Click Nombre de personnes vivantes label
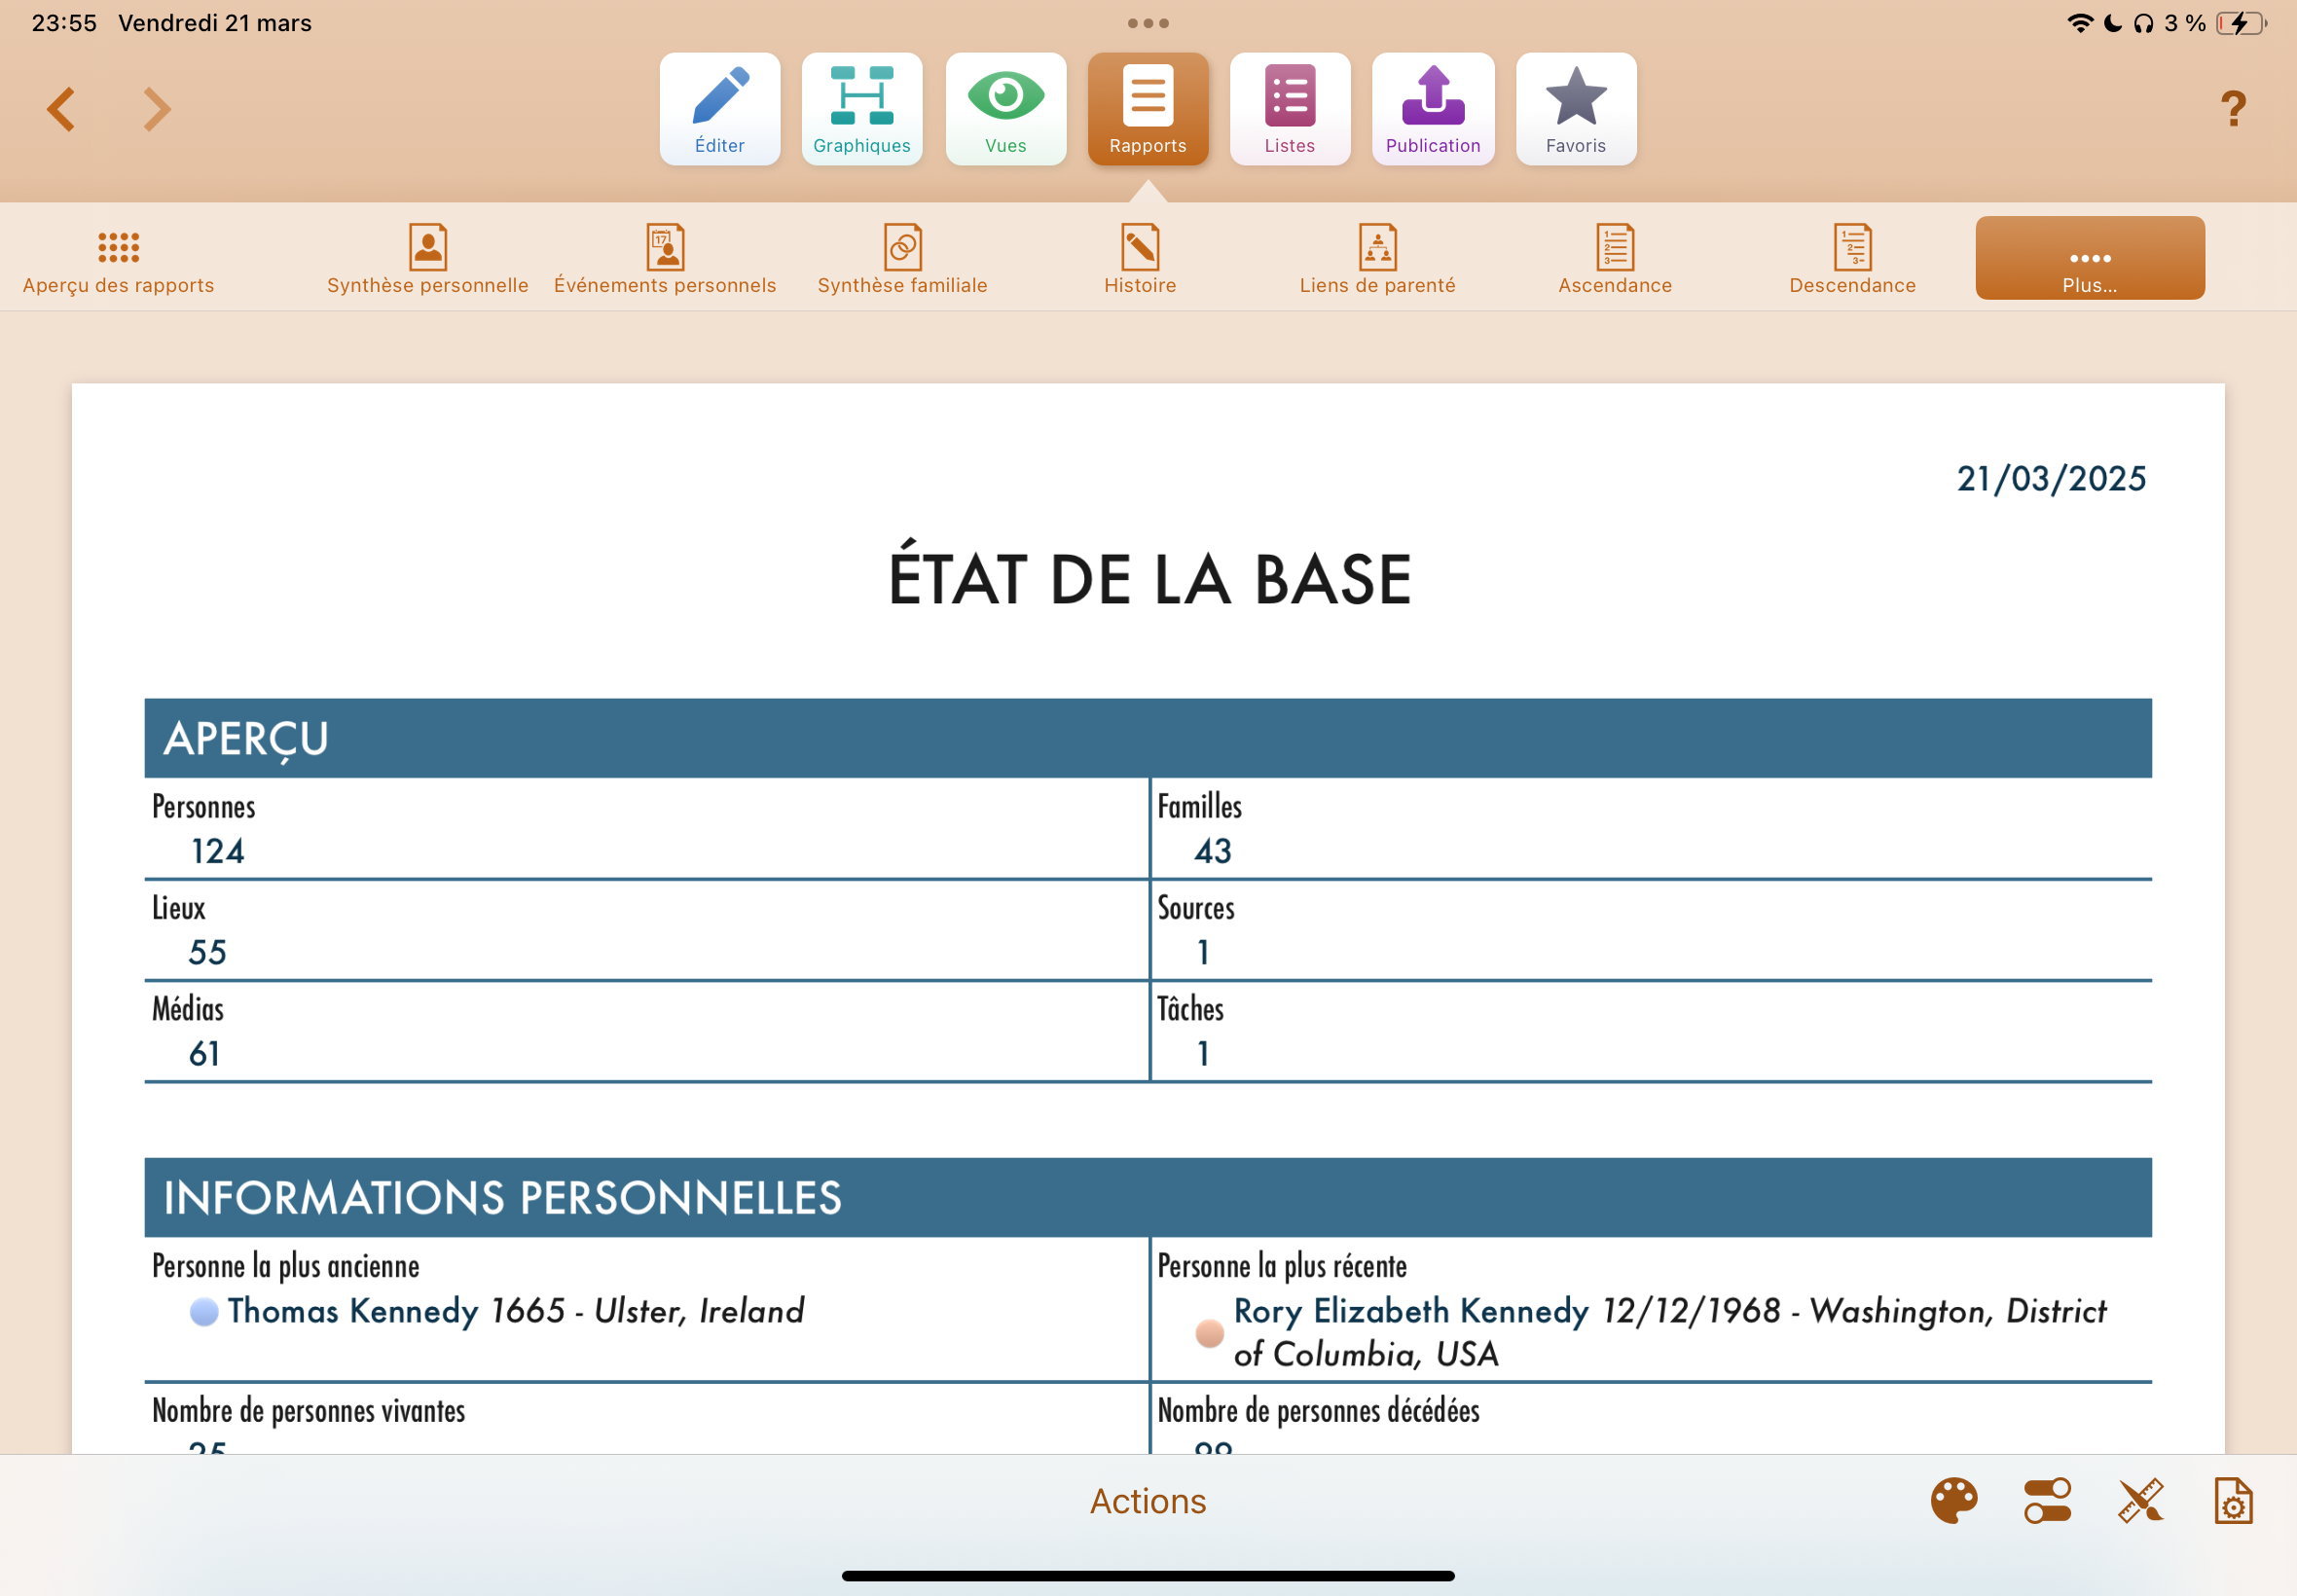Screen dimensions: 2297x1596 point(309,1411)
